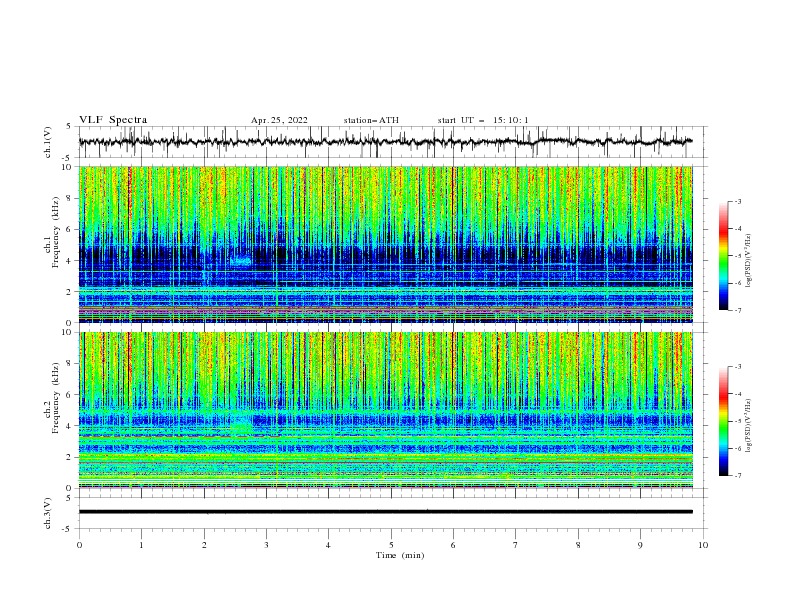Click the ch.2 log(PSD)(V²/Hz) colorbar label

click(748, 426)
